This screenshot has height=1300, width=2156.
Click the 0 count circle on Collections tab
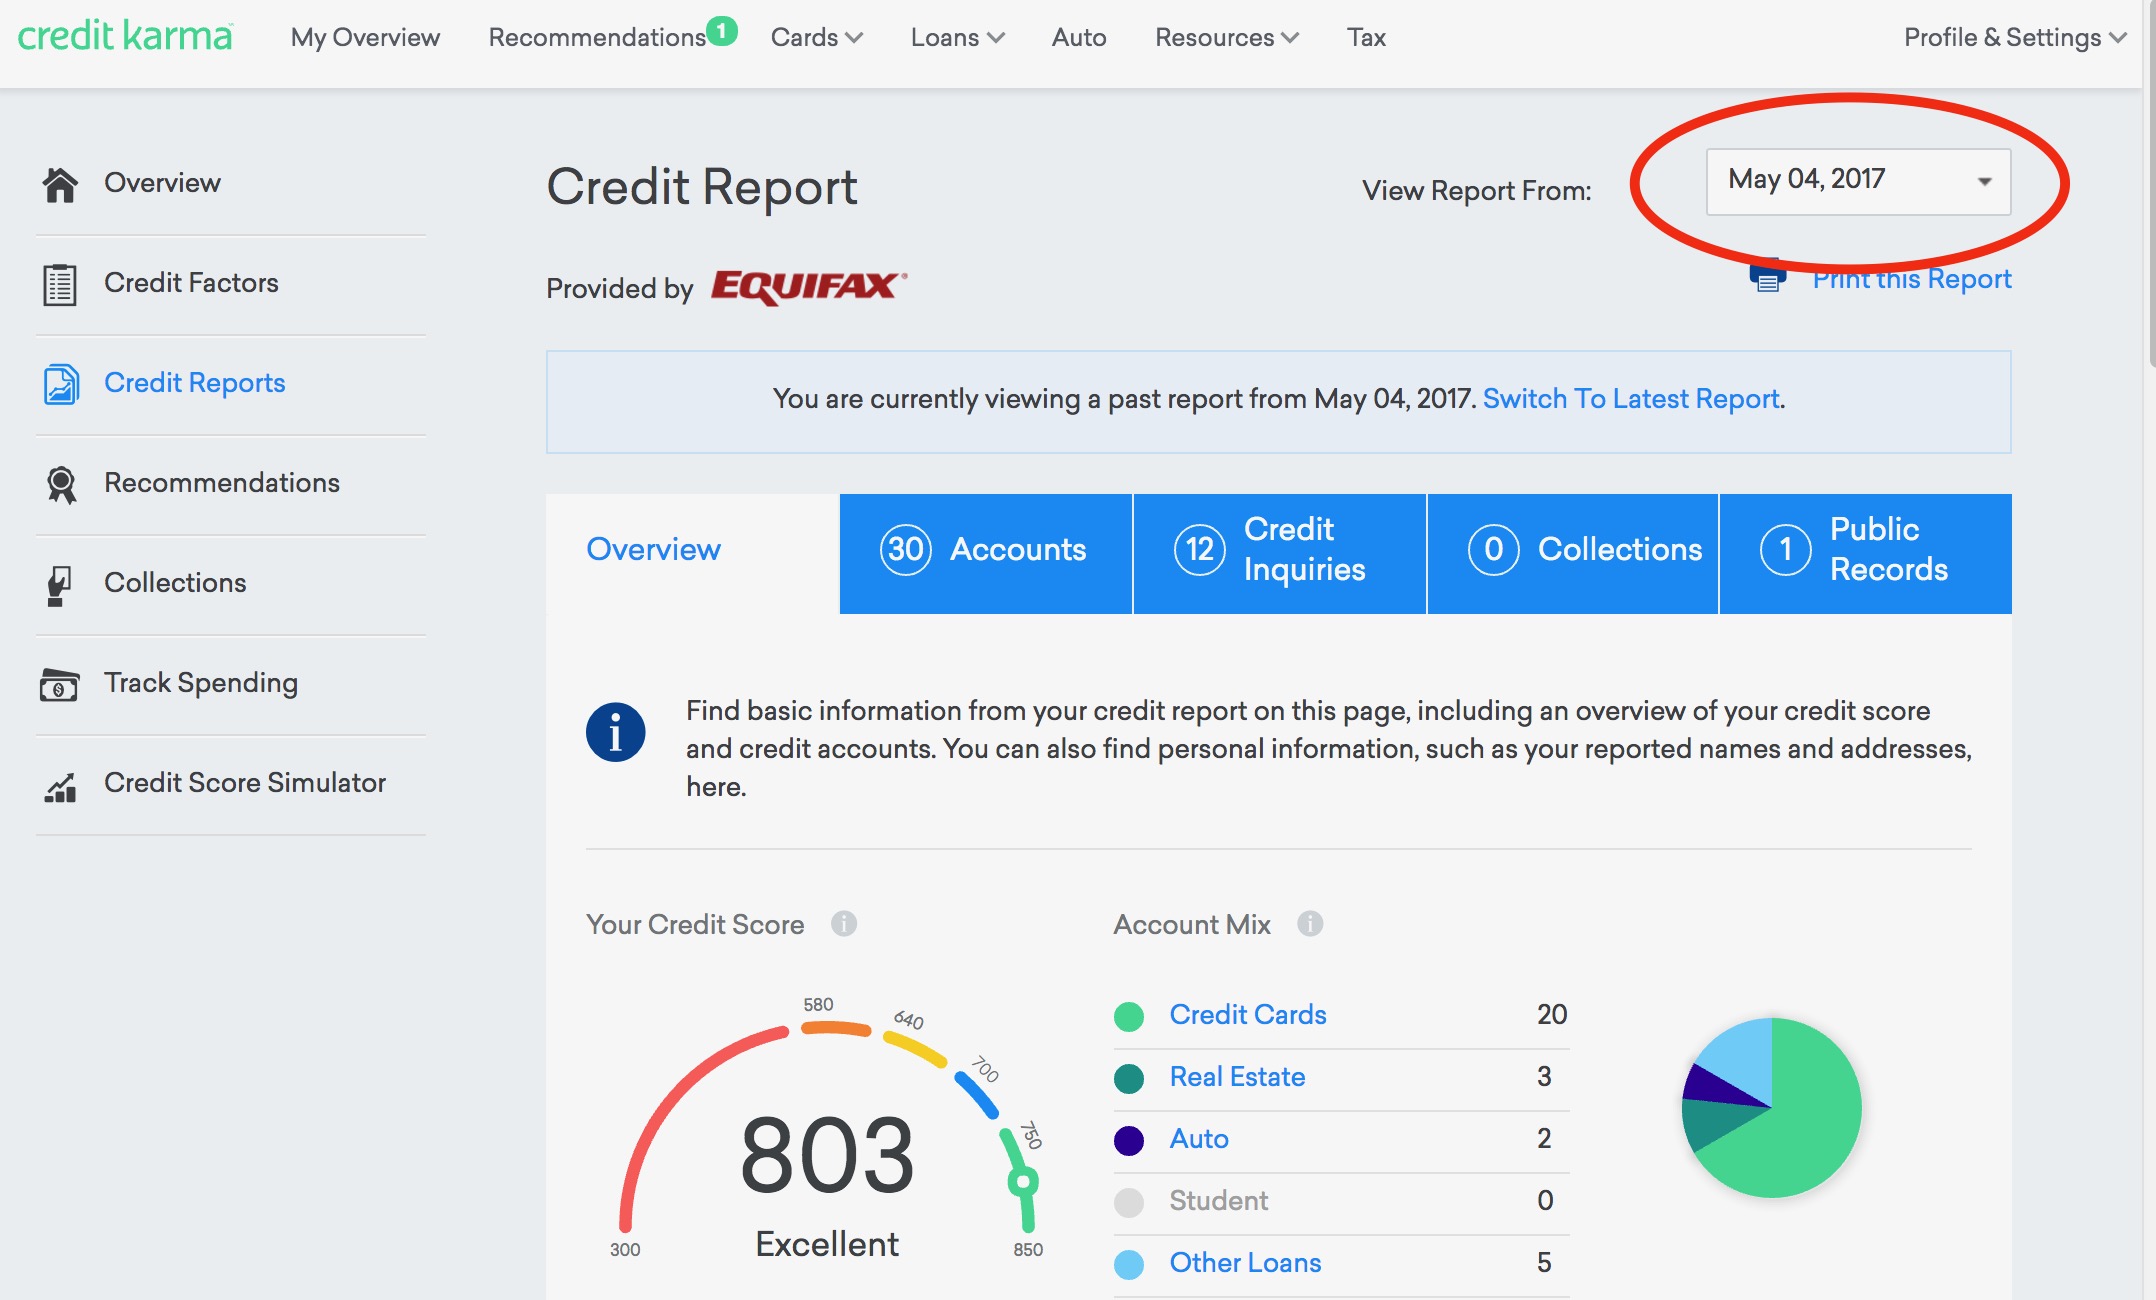(1494, 549)
